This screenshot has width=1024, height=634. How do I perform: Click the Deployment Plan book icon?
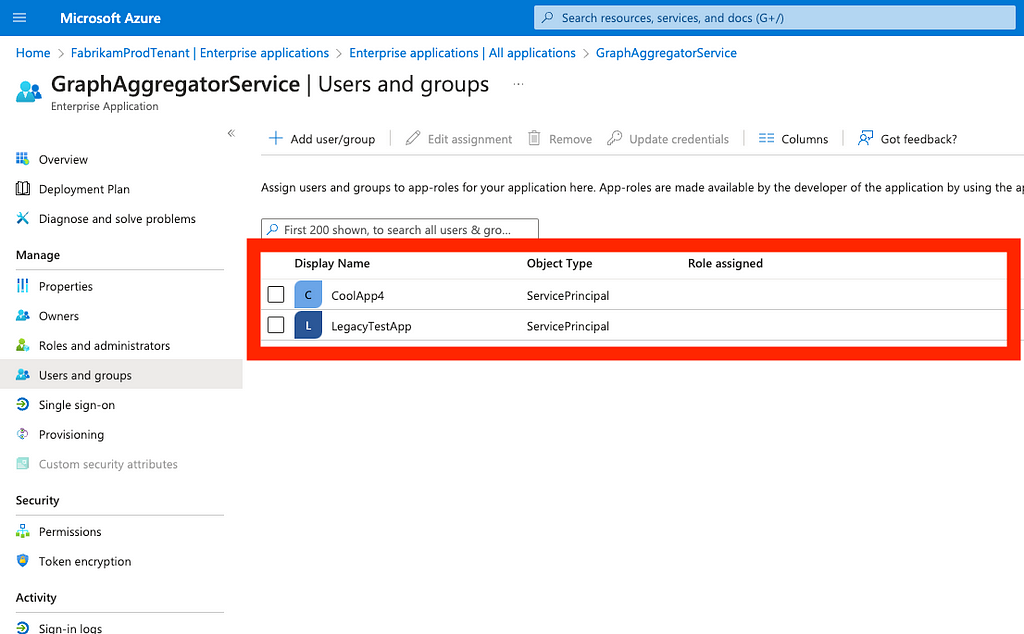tap(23, 189)
